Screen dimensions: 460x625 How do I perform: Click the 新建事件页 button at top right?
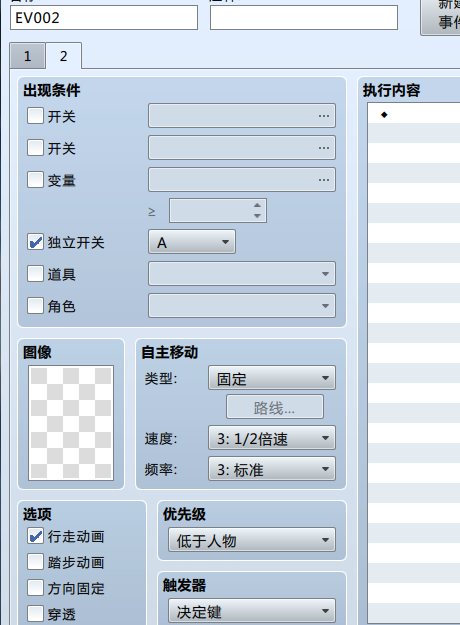[440, 16]
